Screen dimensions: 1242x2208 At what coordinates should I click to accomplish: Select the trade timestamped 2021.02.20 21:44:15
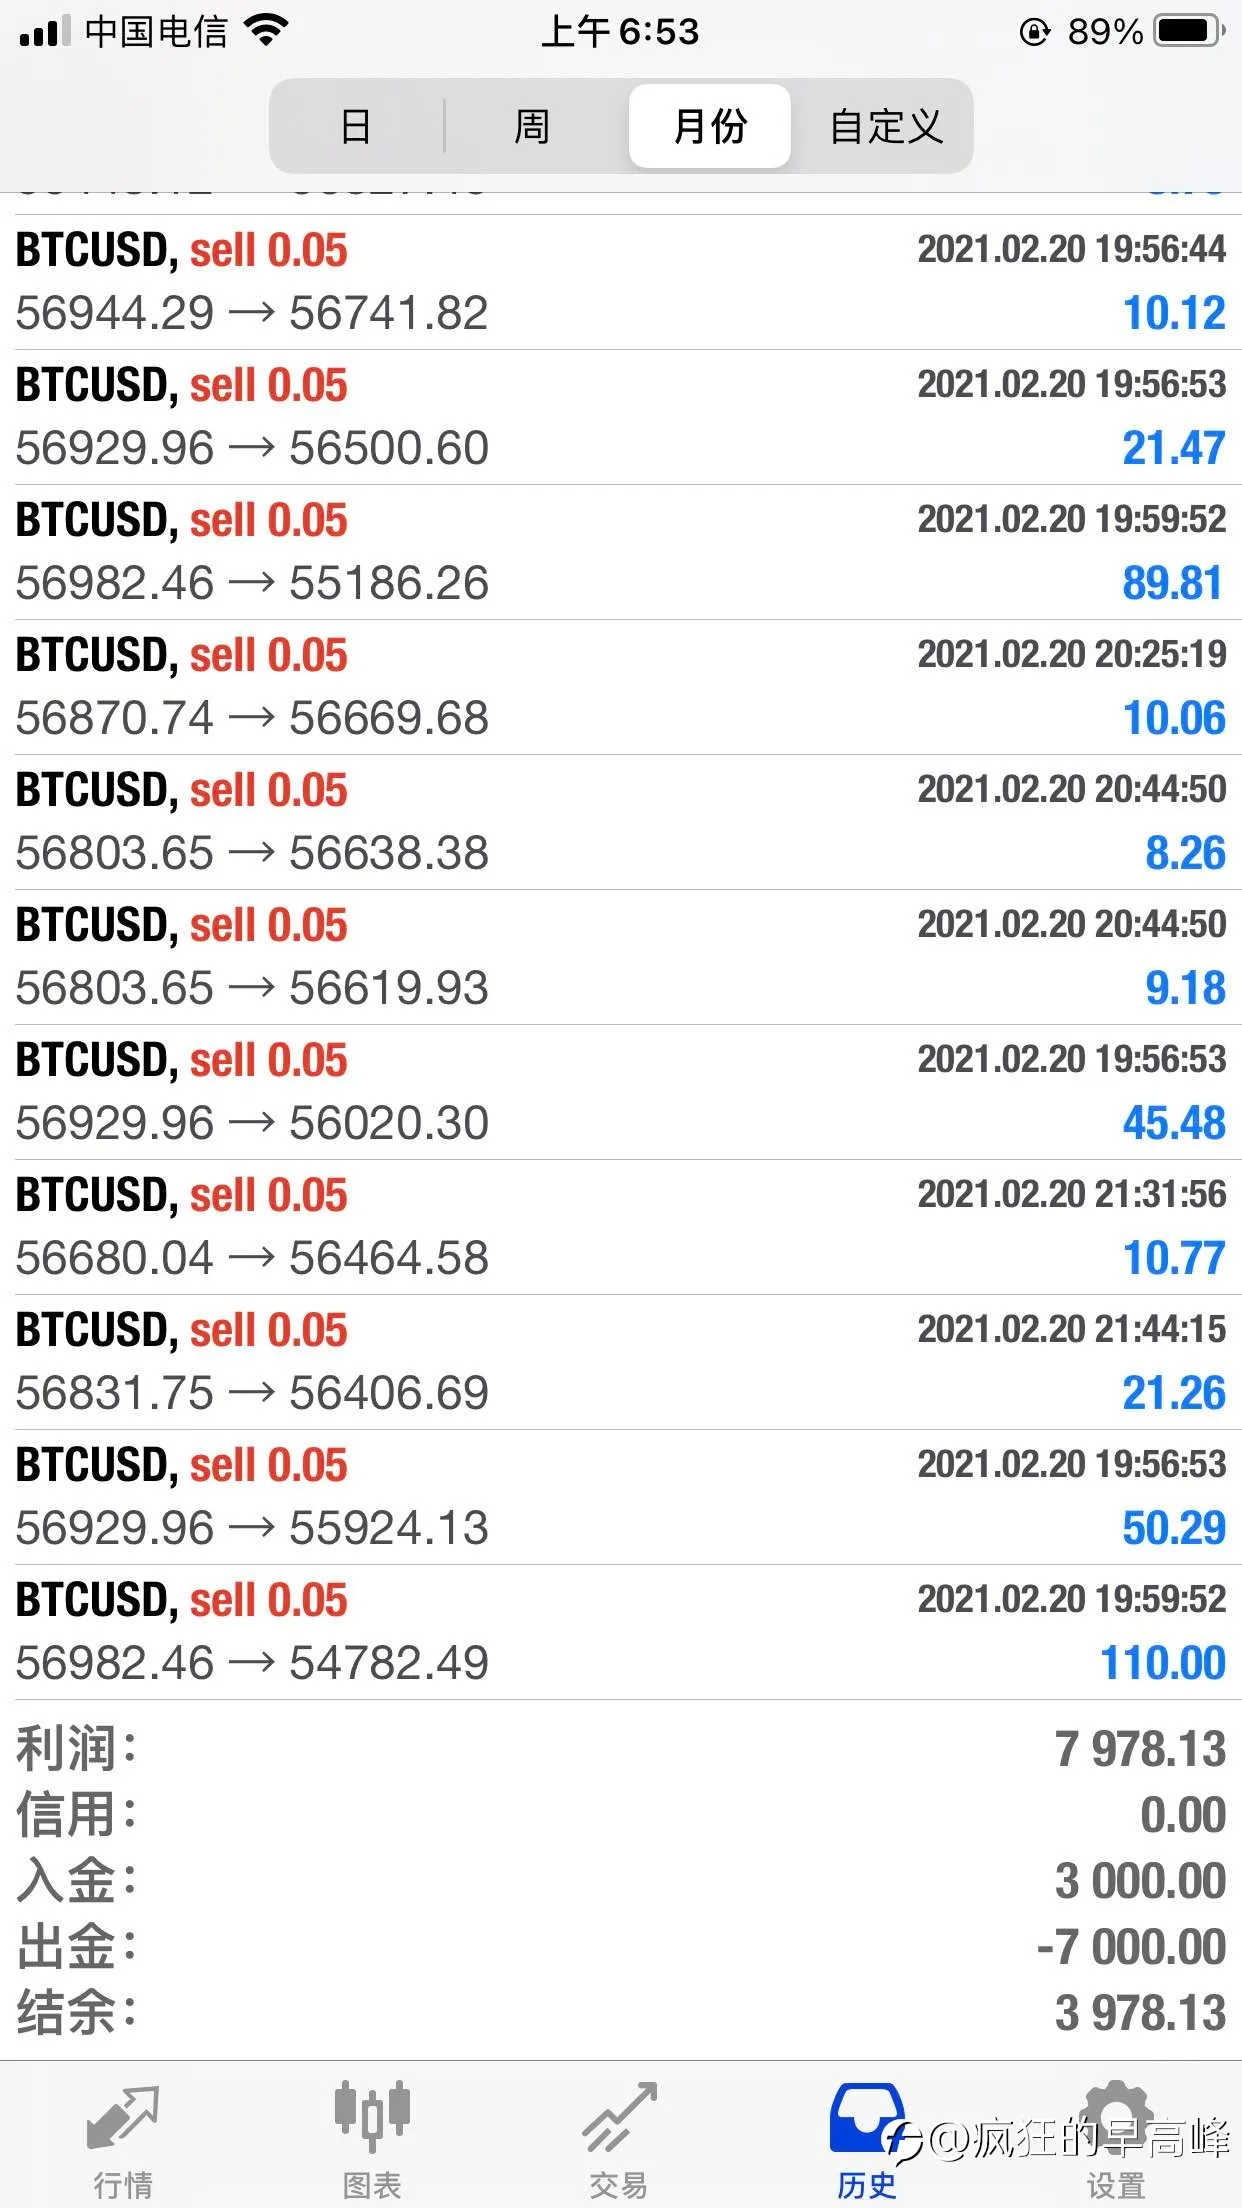[x=621, y=1362]
